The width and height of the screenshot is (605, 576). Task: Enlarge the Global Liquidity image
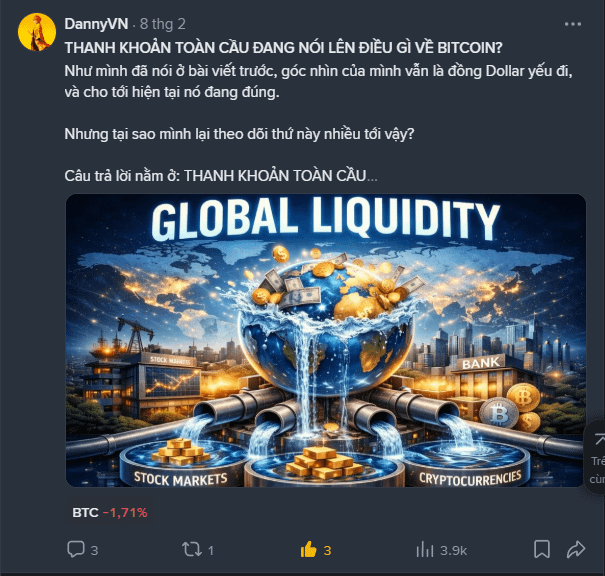[x=326, y=340]
